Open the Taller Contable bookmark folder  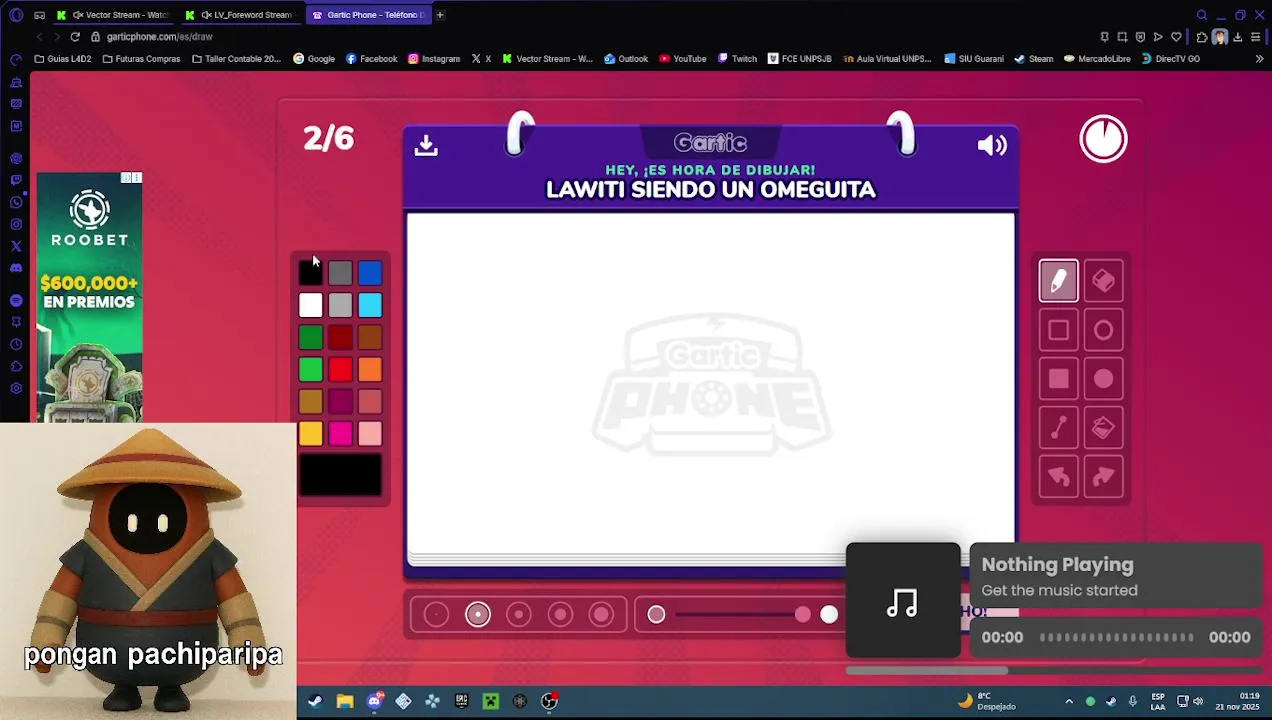click(236, 59)
